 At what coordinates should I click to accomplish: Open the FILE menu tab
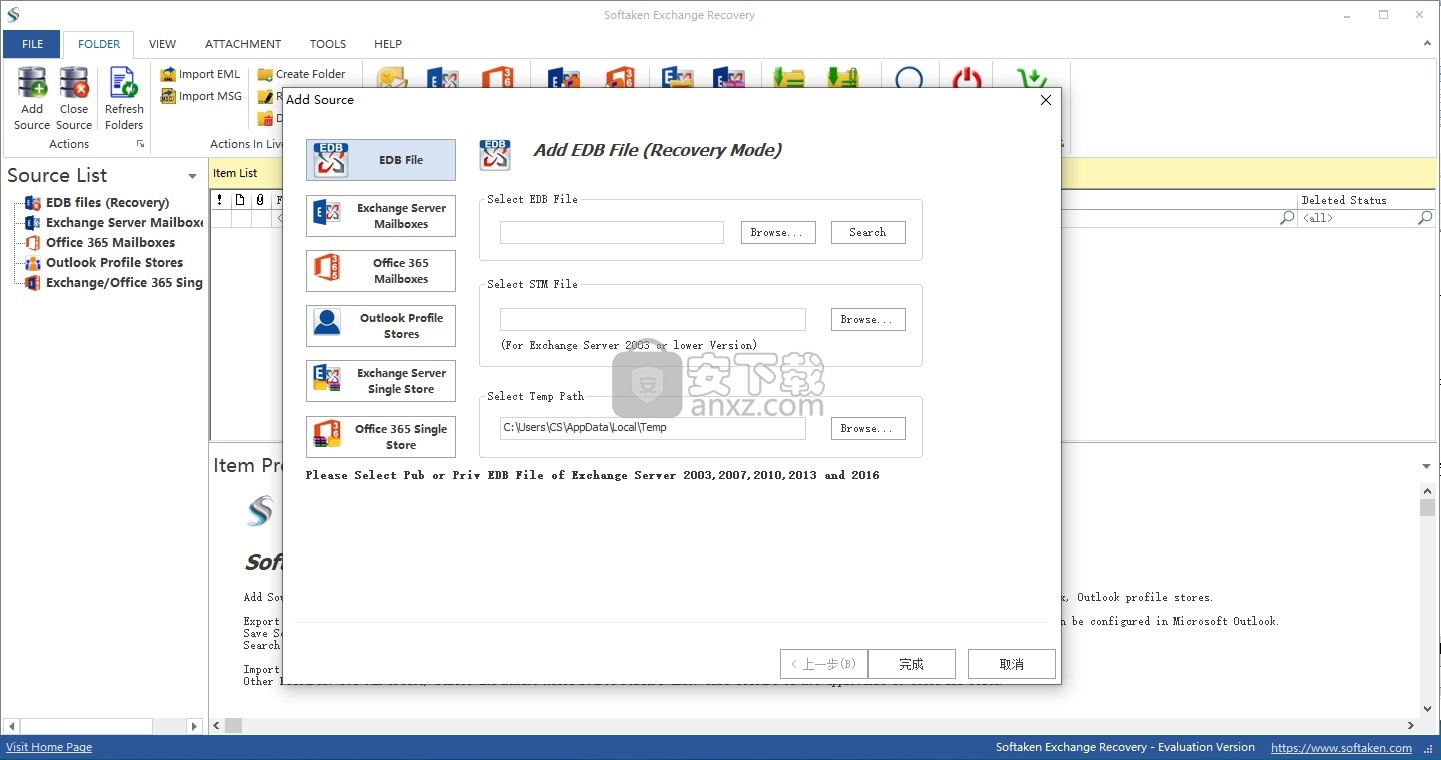(32, 44)
